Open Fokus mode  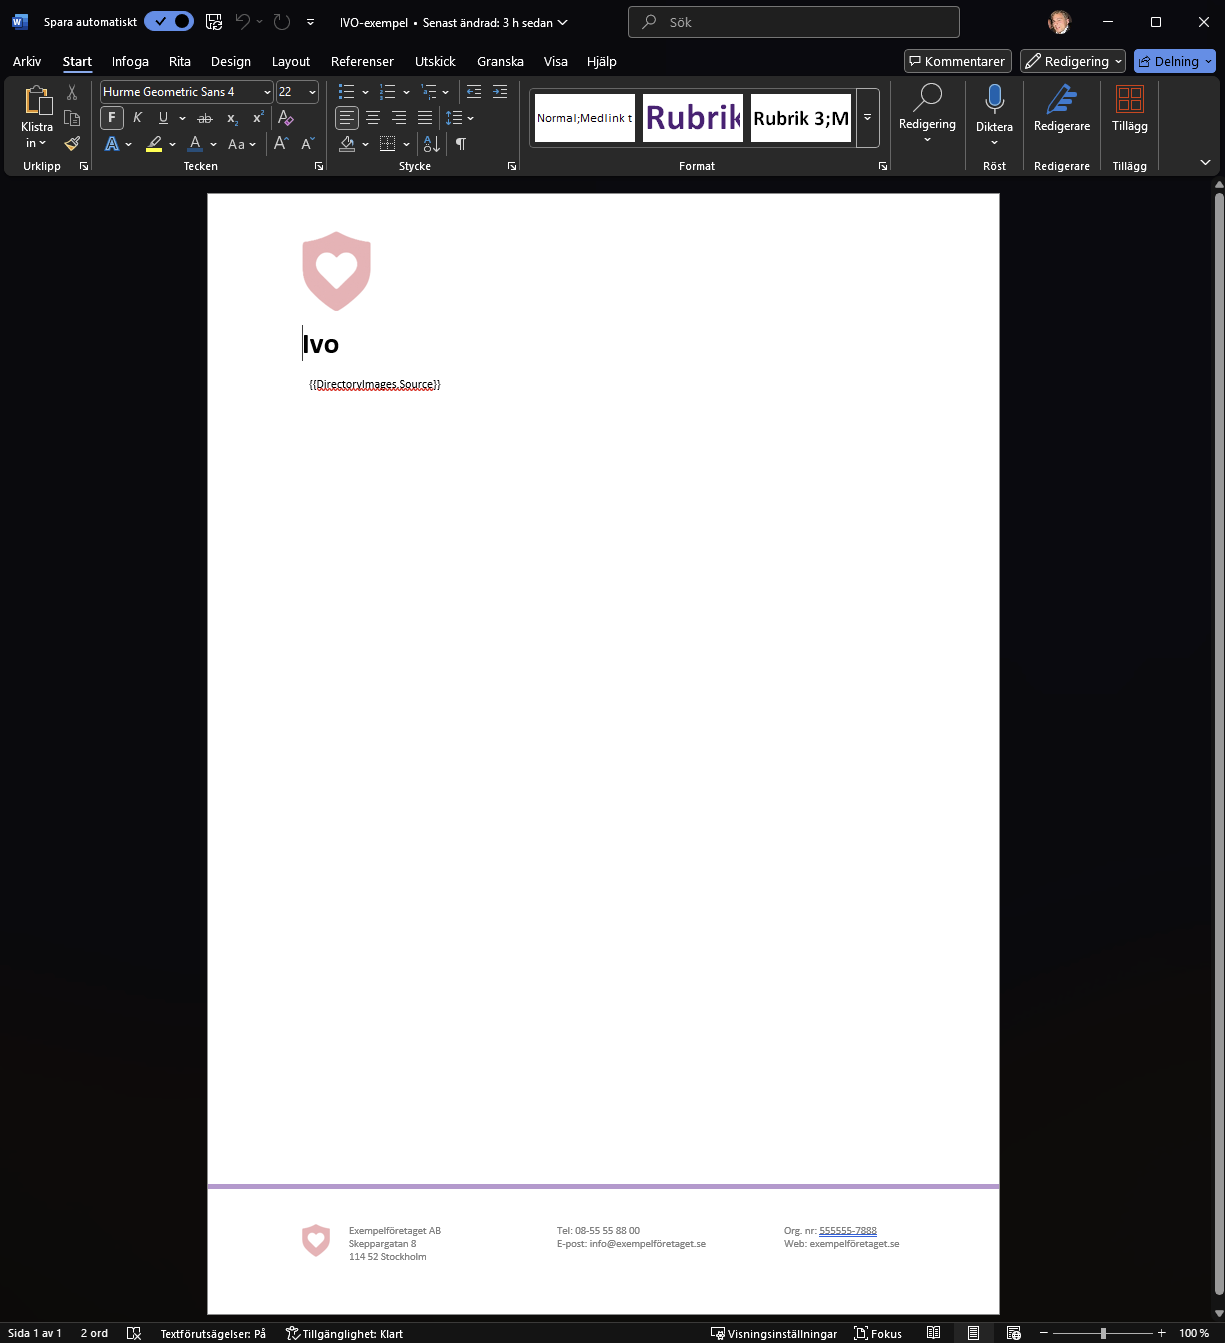[x=878, y=1333]
